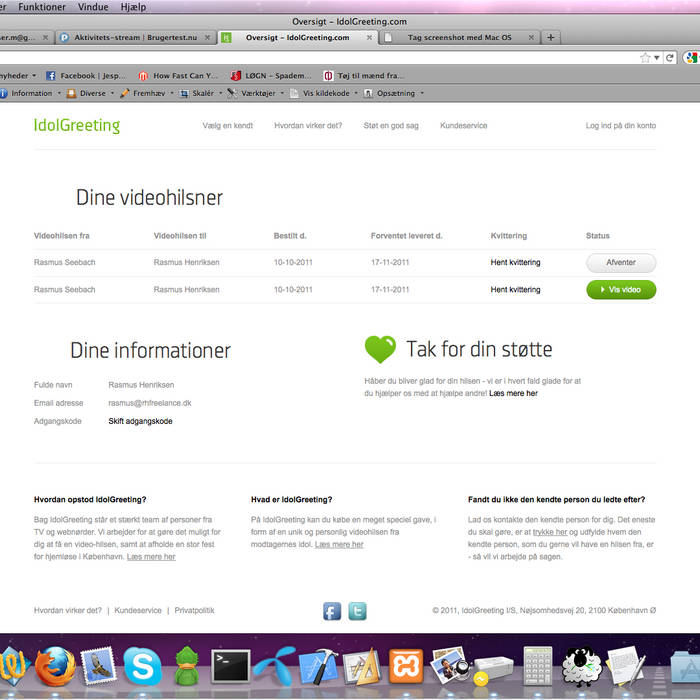Click the Facebook icon in the footer
700x700 pixels.
[x=332, y=612]
